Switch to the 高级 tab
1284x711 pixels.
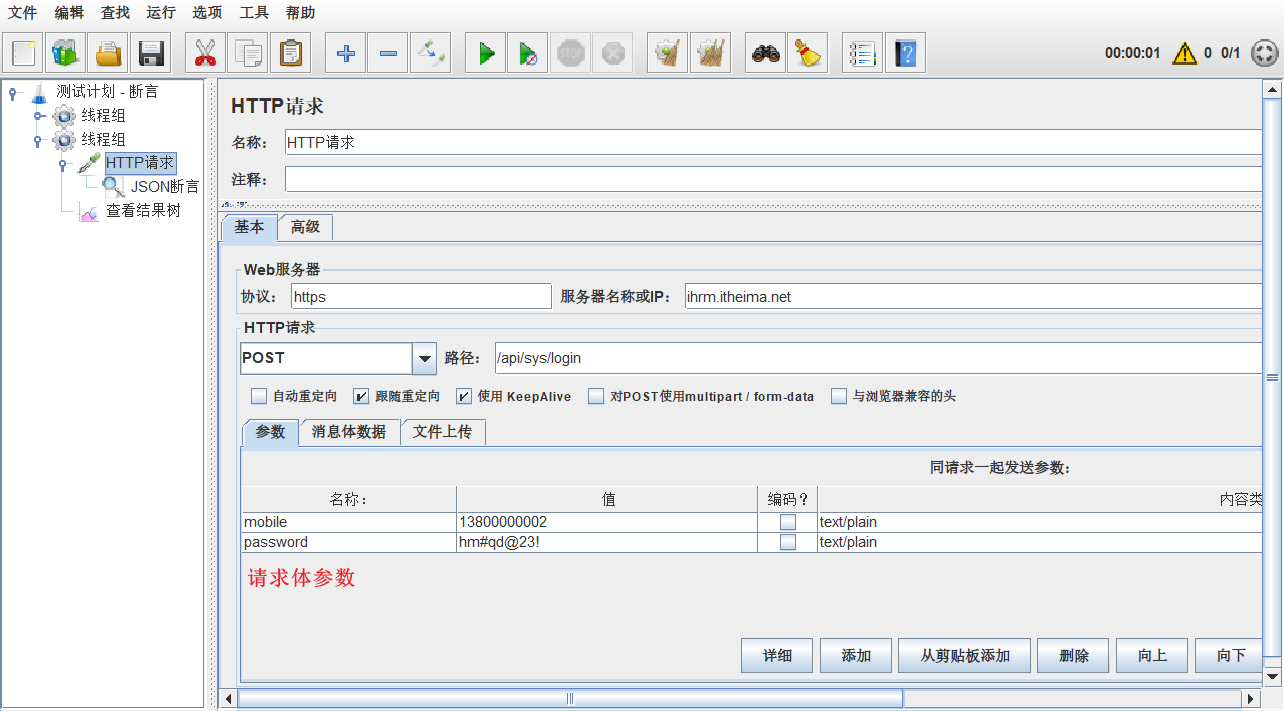click(305, 227)
